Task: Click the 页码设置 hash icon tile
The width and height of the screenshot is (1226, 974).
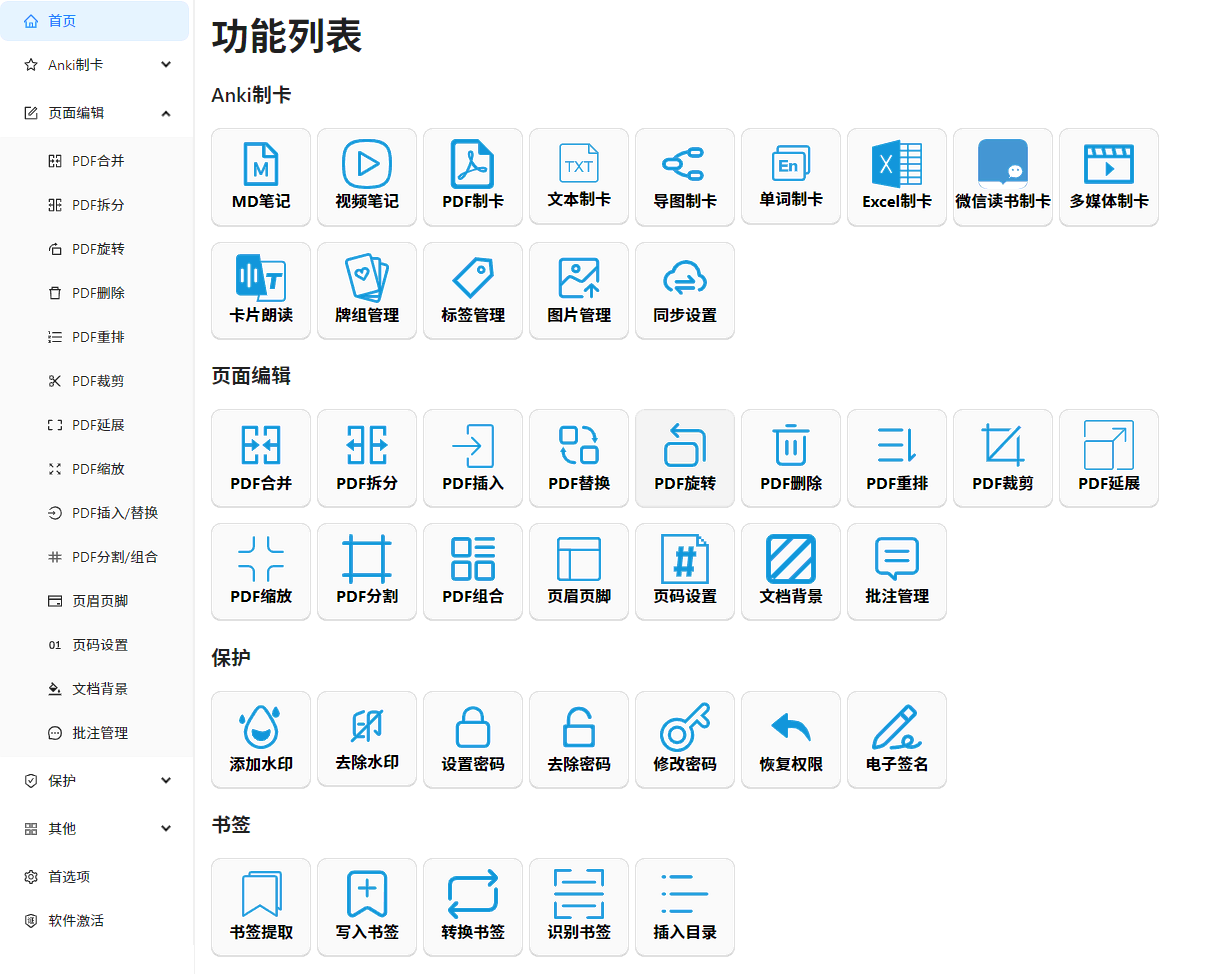Action: tap(685, 572)
